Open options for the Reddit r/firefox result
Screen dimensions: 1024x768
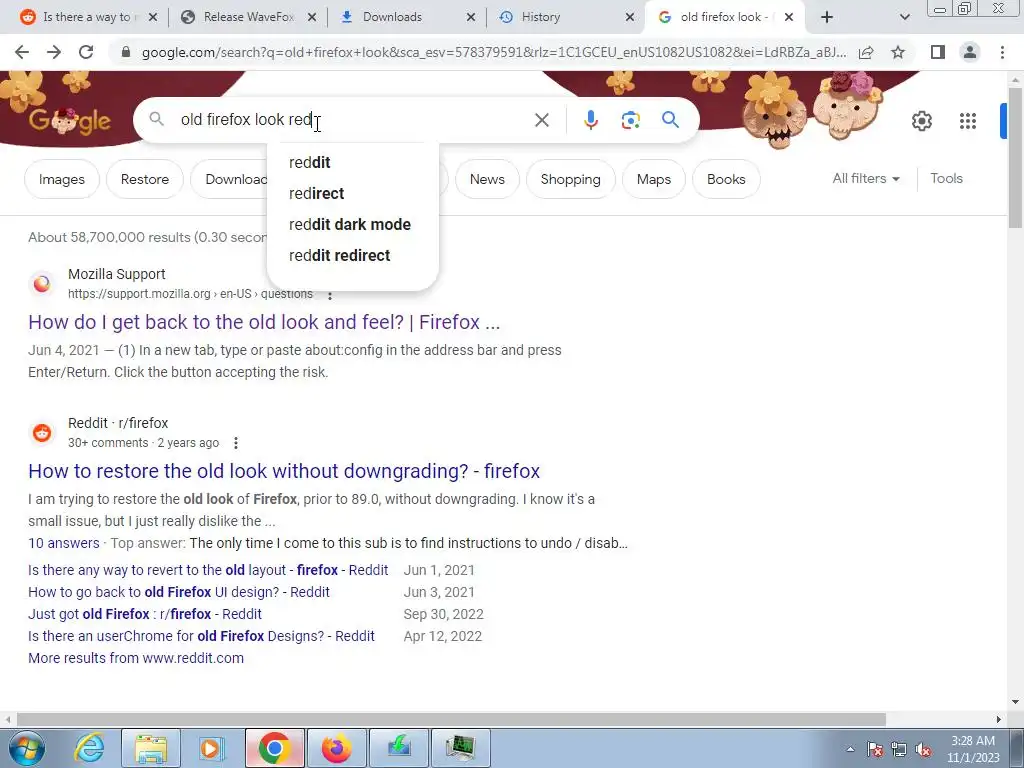click(236, 443)
